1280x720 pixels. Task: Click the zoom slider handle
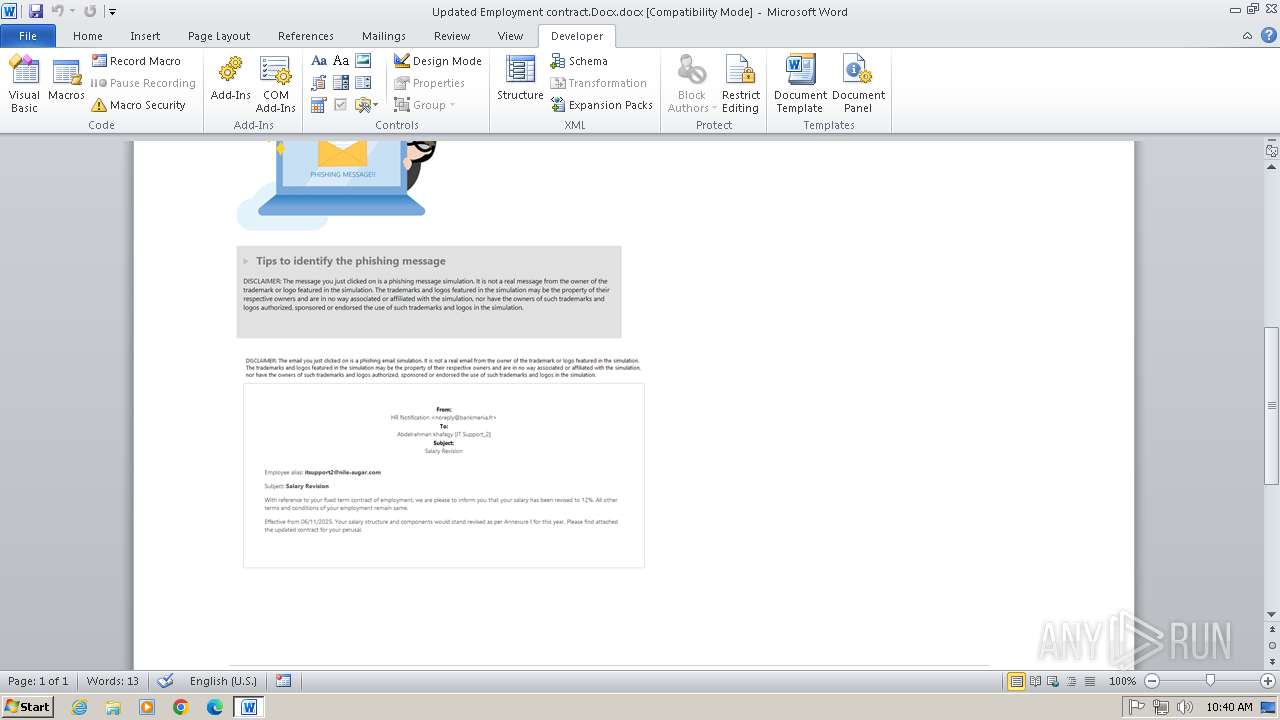click(x=1210, y=681)
